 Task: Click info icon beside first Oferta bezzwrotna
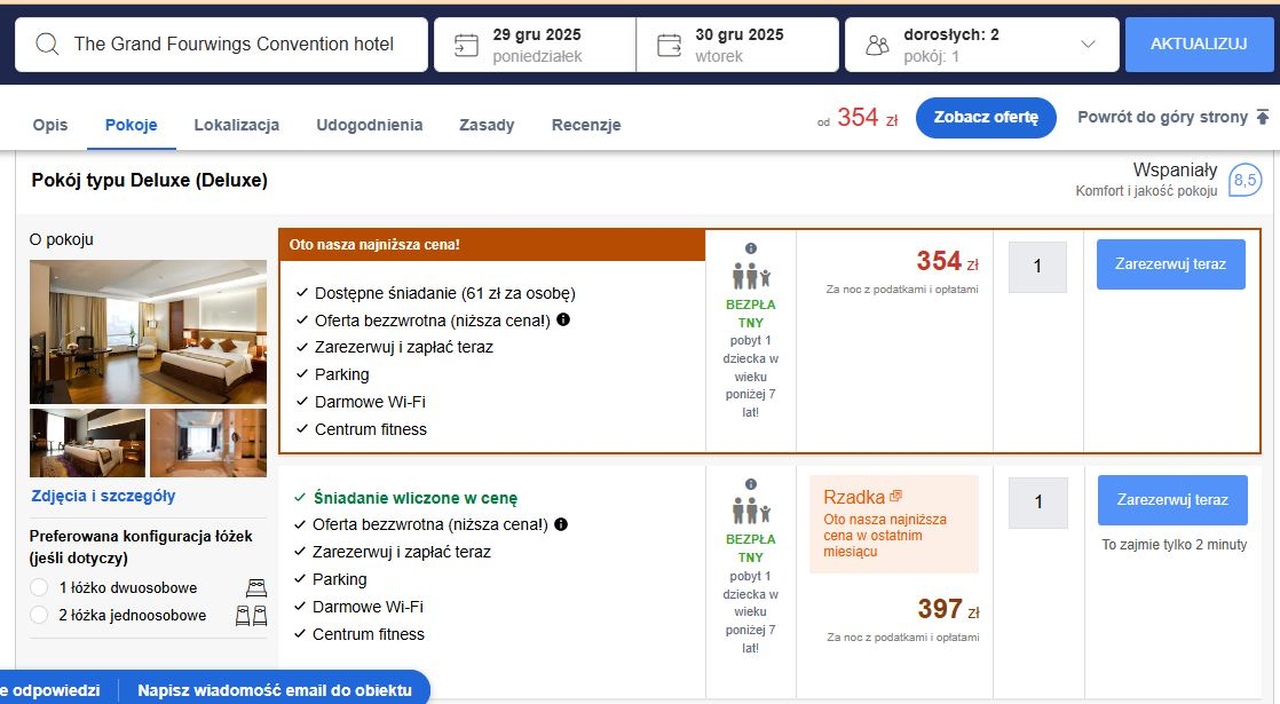(563, 320)
